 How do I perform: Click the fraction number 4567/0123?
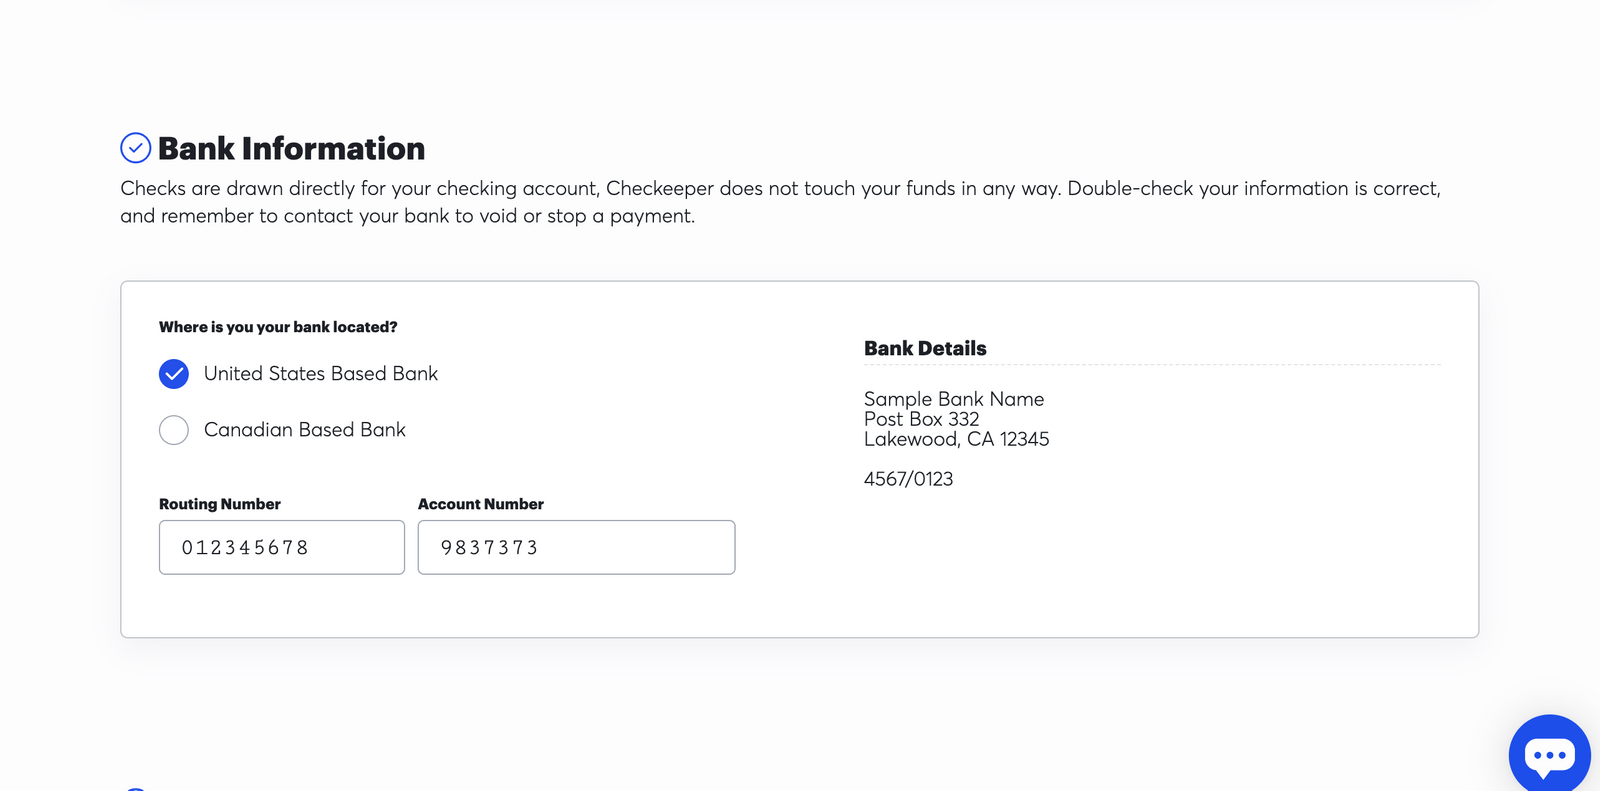click(x=908, y=479)
